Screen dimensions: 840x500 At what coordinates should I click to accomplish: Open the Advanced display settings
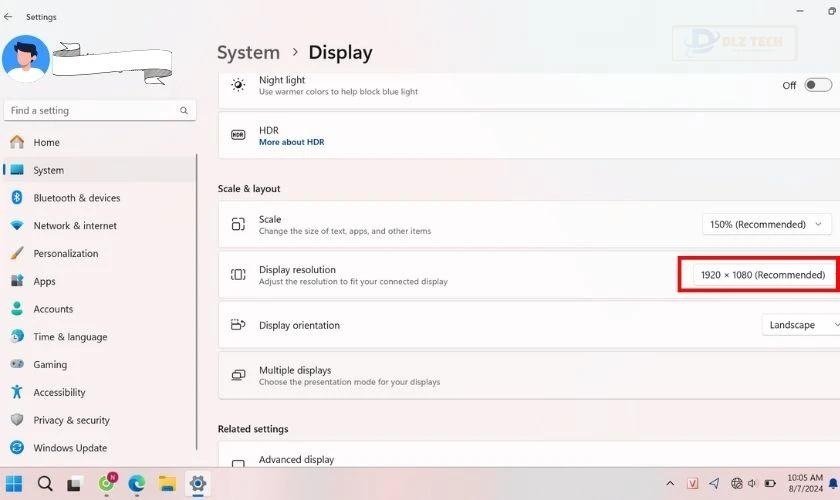click(529, 456)
